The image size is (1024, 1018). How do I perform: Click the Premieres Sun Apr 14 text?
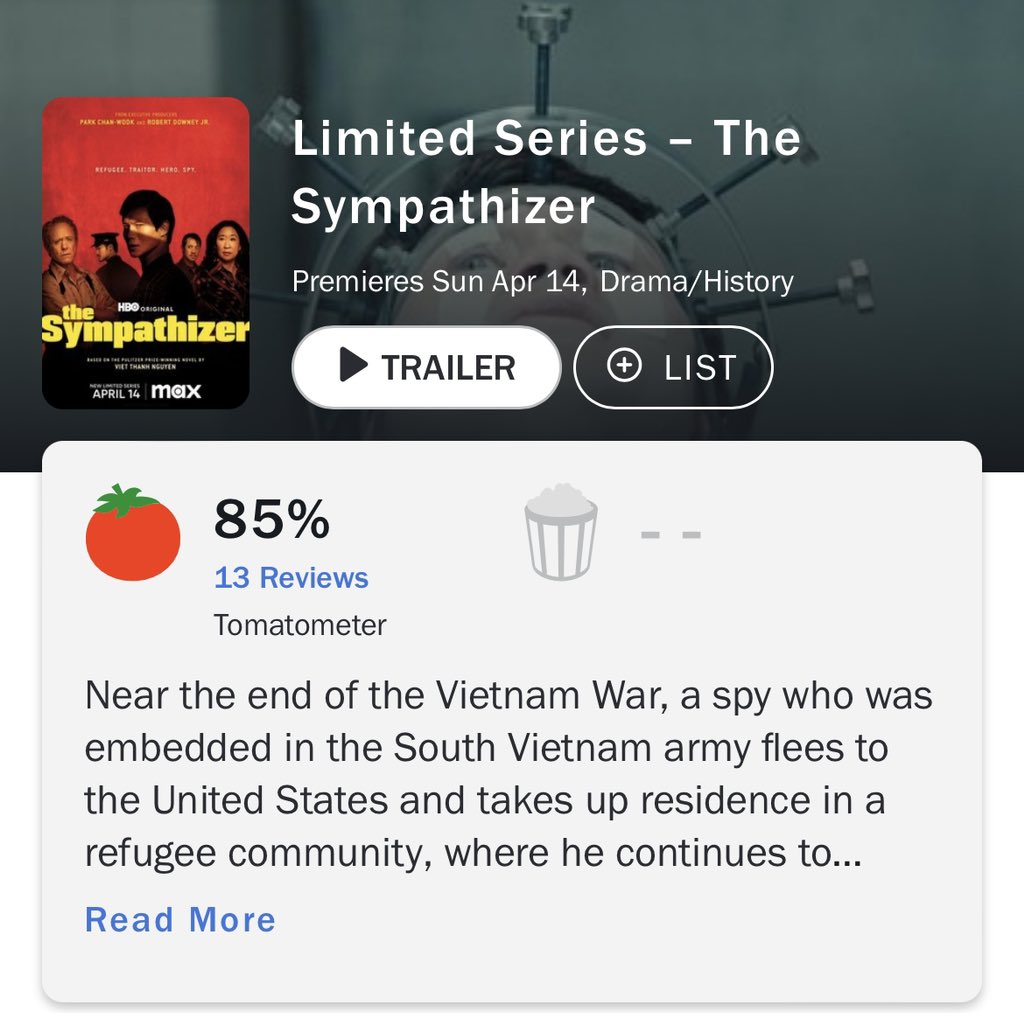point(438,281)
